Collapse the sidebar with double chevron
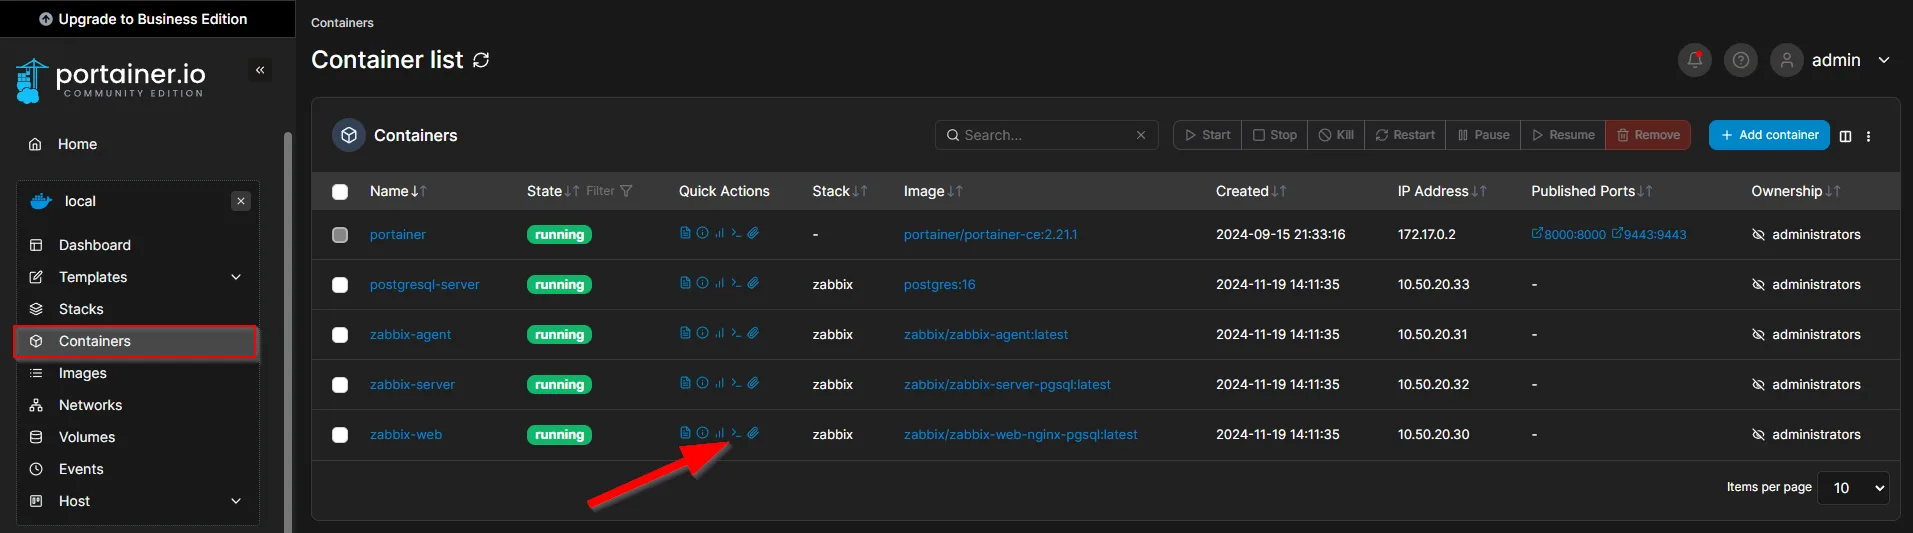 click(260, 70)
